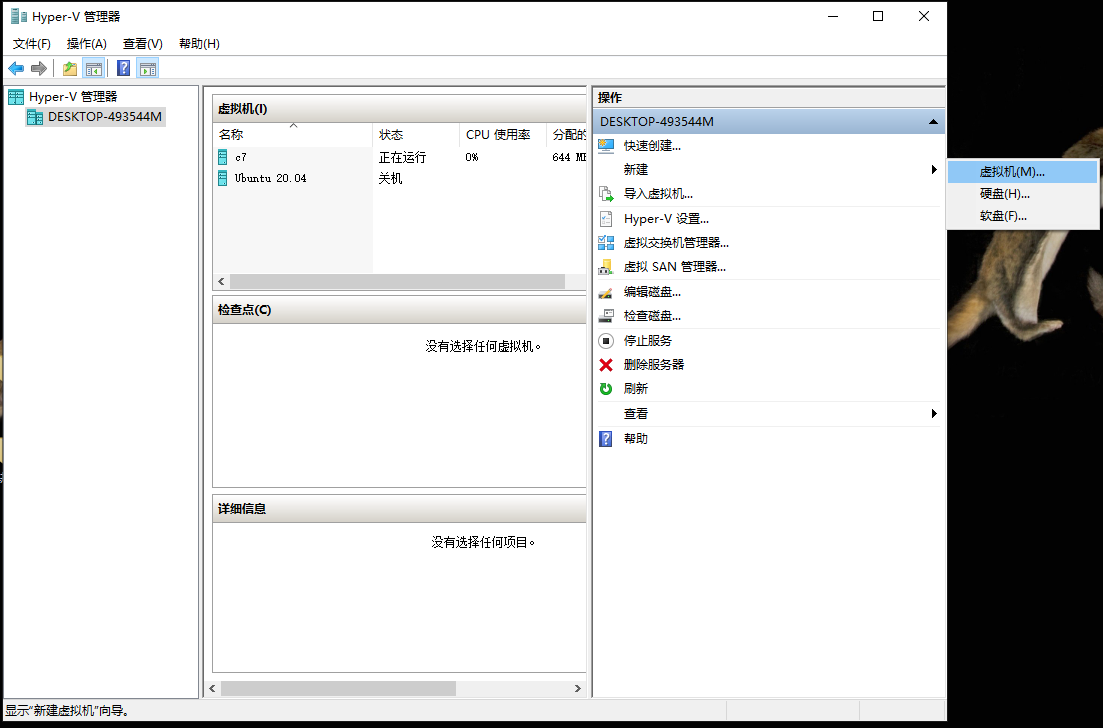Click the c7 virtual machine icon
Screen dimensions: 1103x728
pyautogui.click(x=223, y=157)
